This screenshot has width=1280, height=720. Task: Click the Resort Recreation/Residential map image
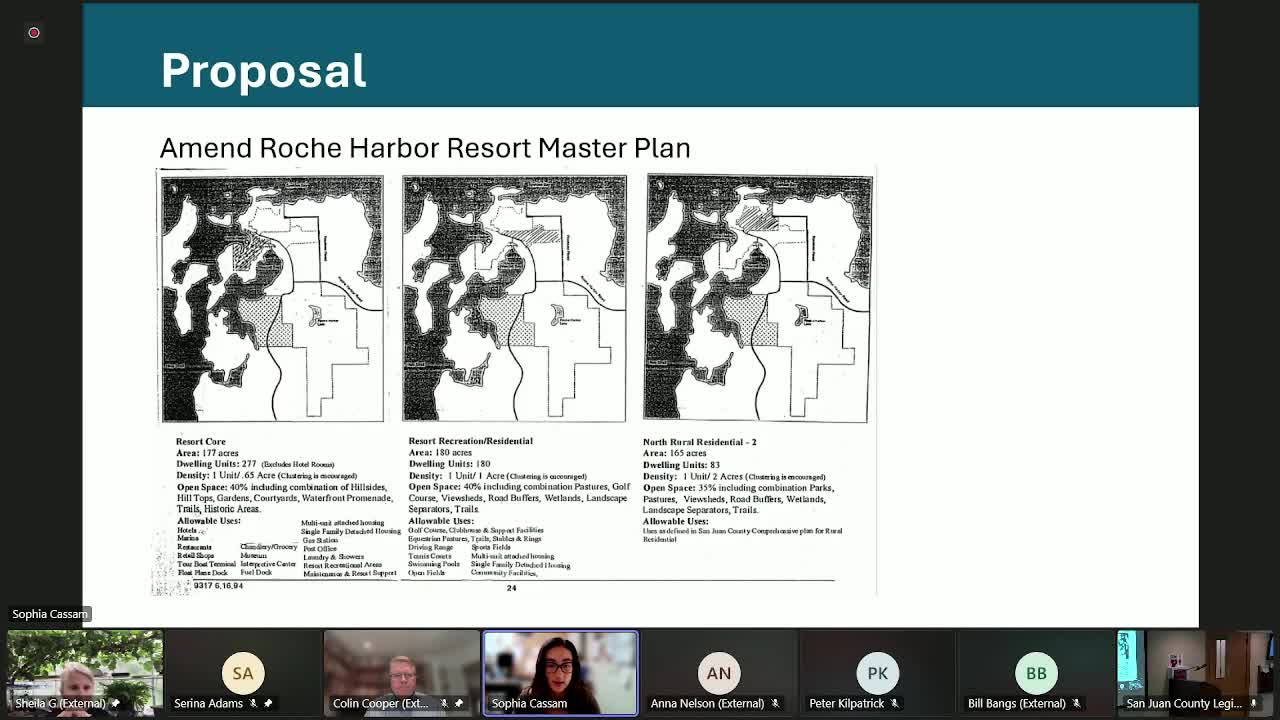coord(514,298)
